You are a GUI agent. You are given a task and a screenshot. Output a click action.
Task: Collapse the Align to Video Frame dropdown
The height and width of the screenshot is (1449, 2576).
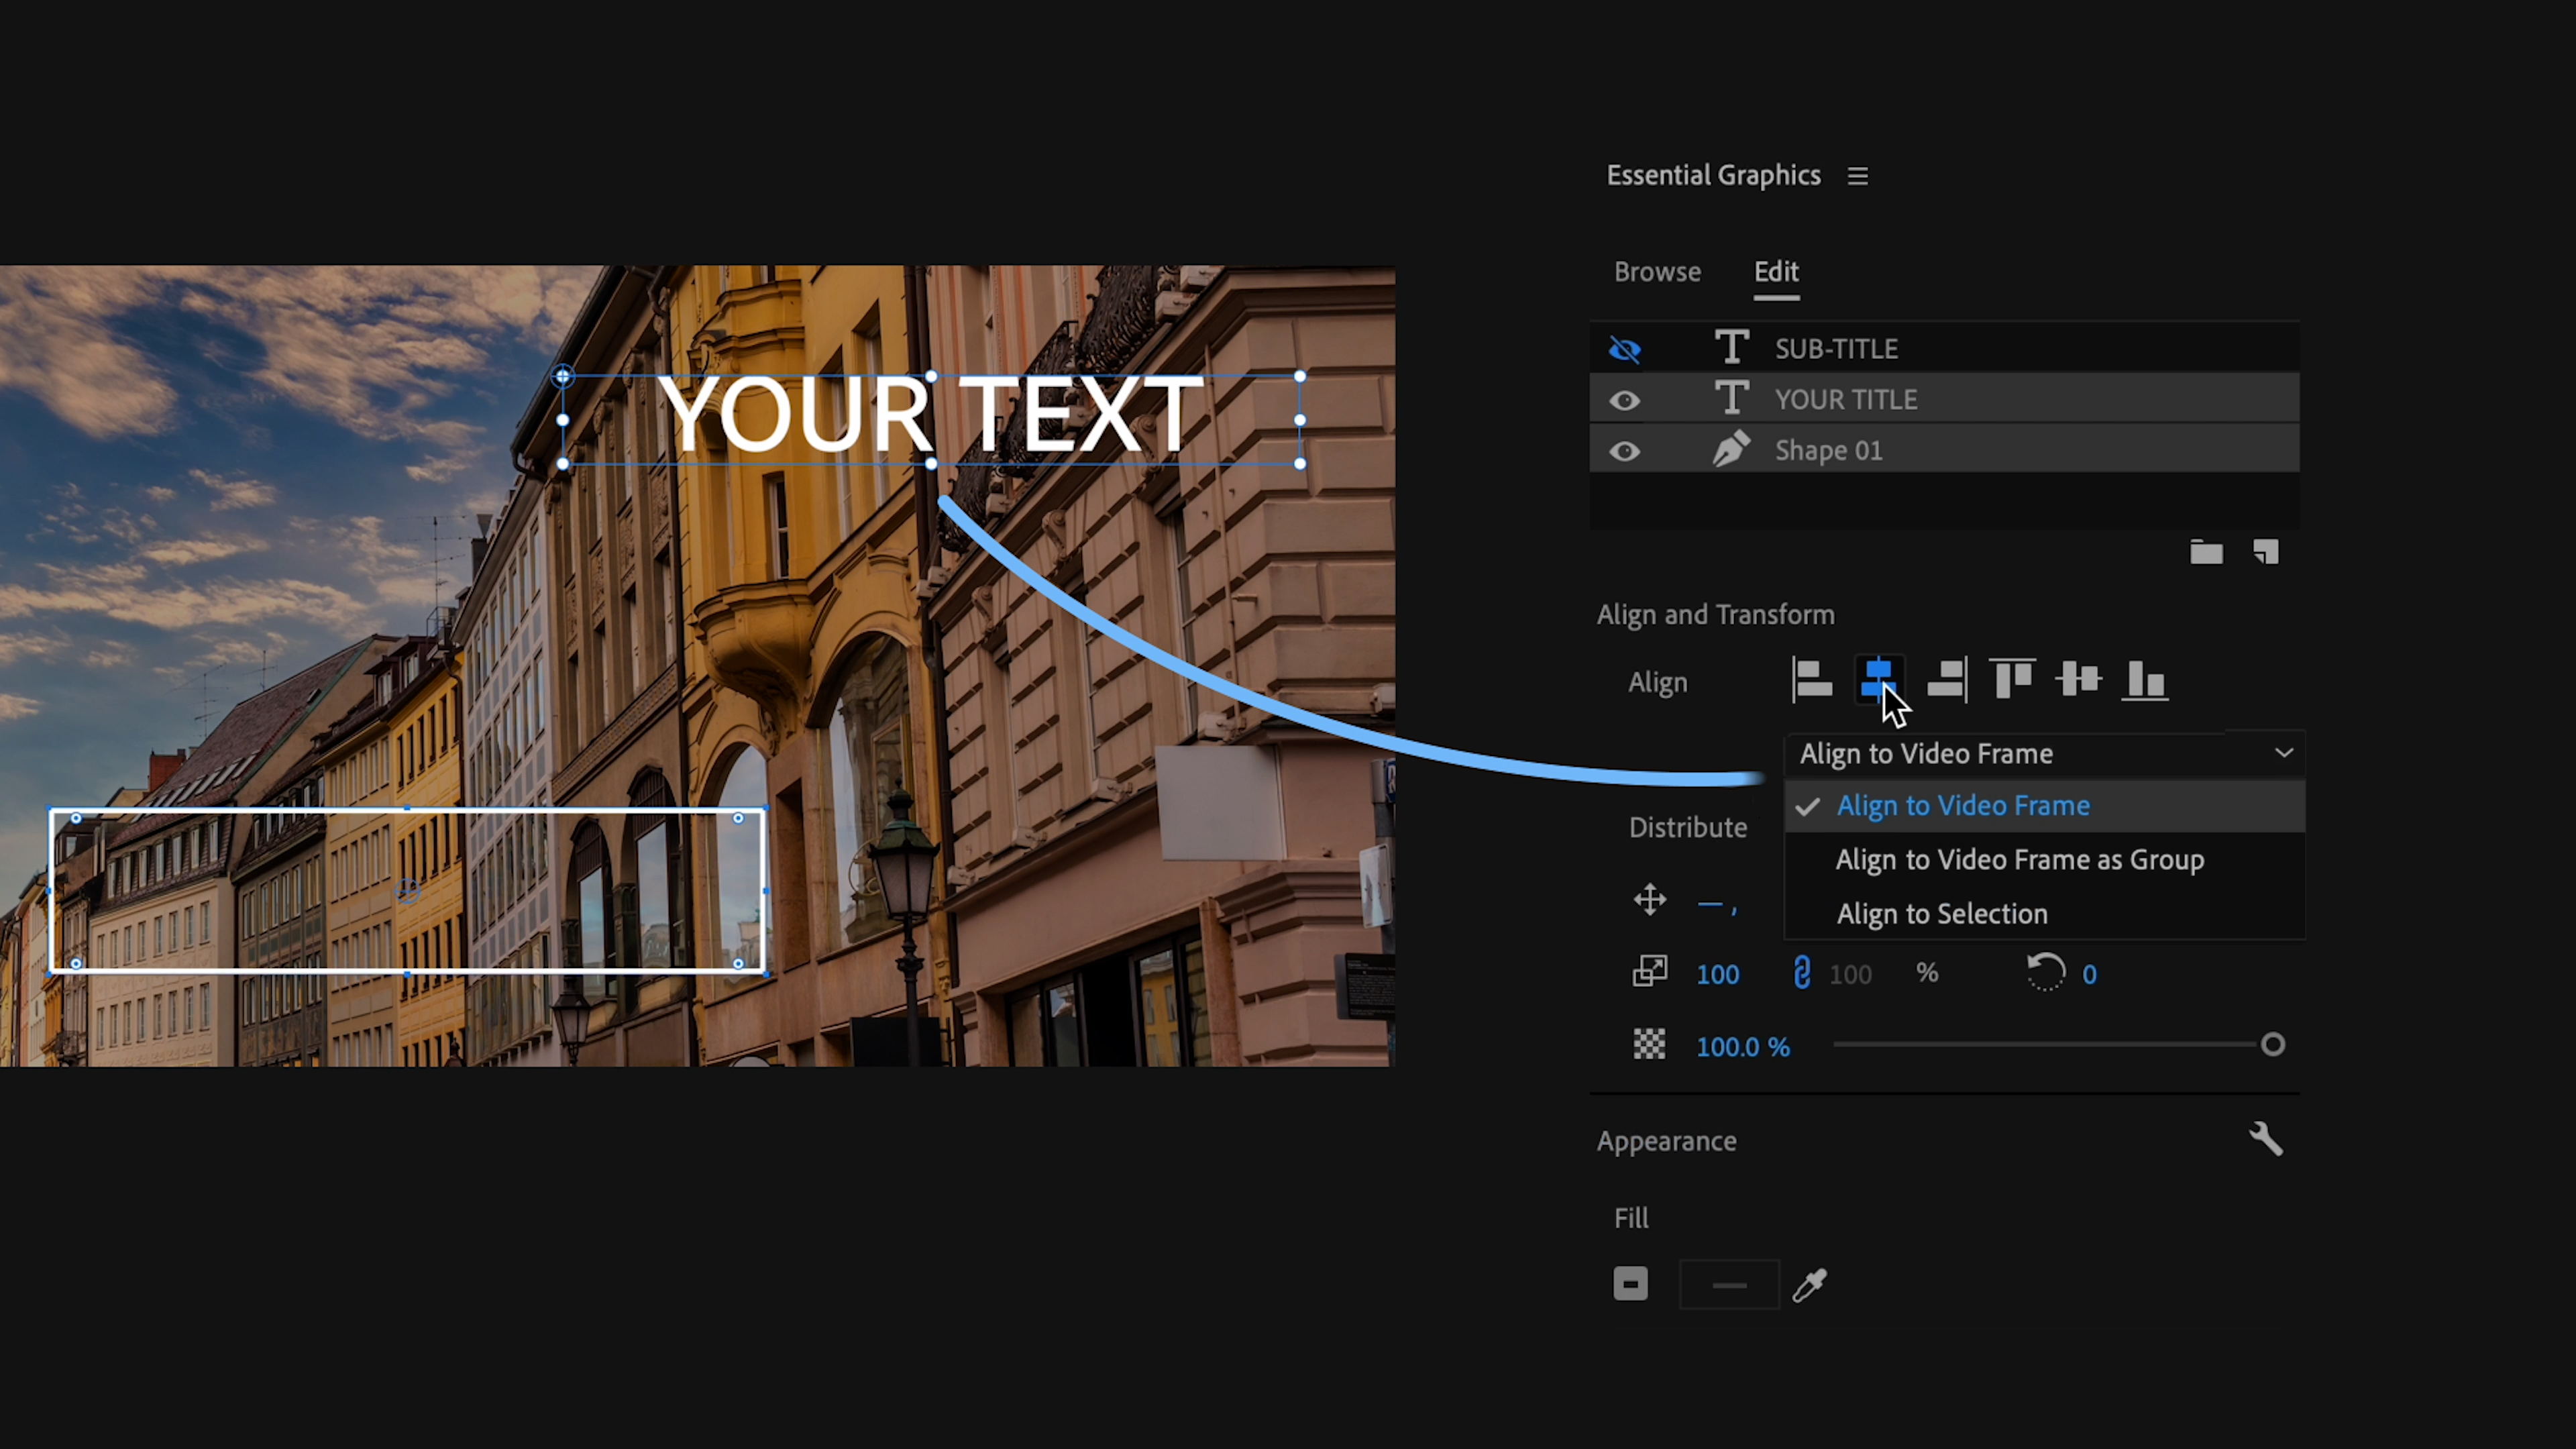pyautogui.click(x=2284, y=753)
